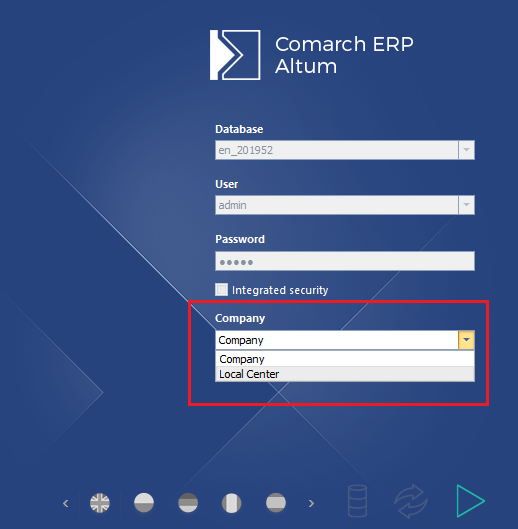Screen dimensions: 518x529
Task: Click into the Password field
Action: coord(345,261)
